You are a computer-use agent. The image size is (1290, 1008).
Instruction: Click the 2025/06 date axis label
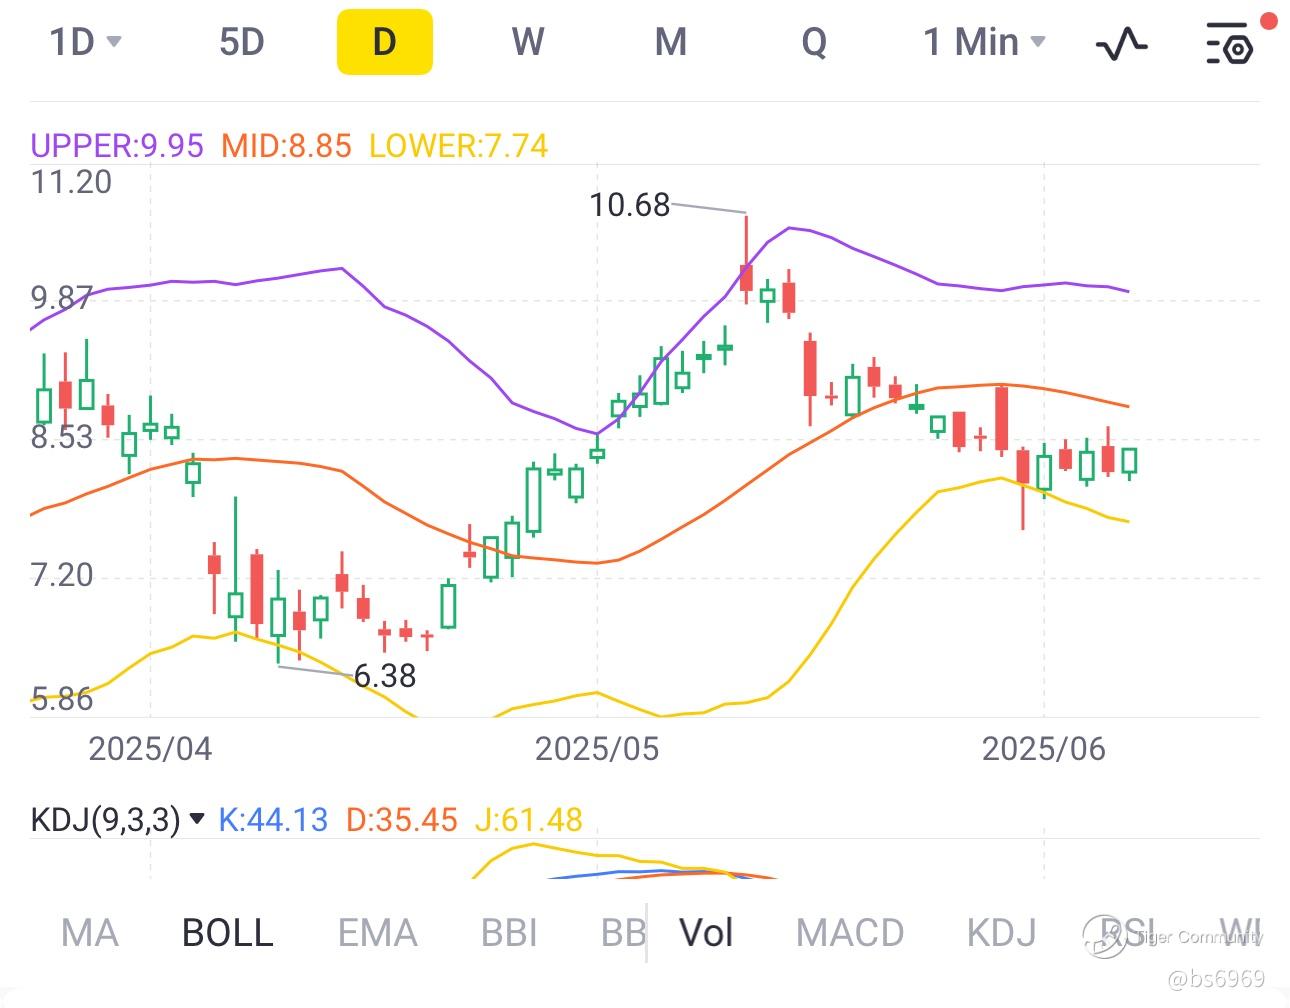coord(1044,749)
